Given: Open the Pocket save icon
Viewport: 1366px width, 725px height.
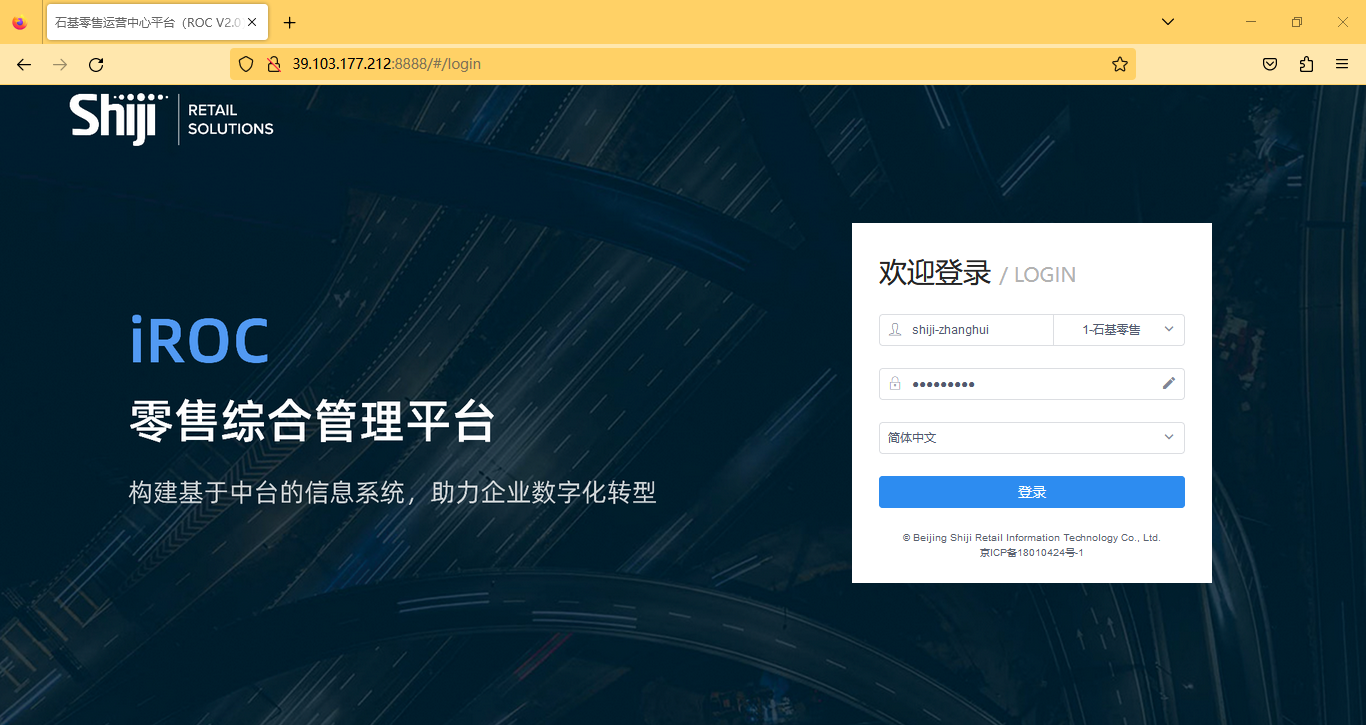Looking at the screenshot, I should click(1269, 64).
